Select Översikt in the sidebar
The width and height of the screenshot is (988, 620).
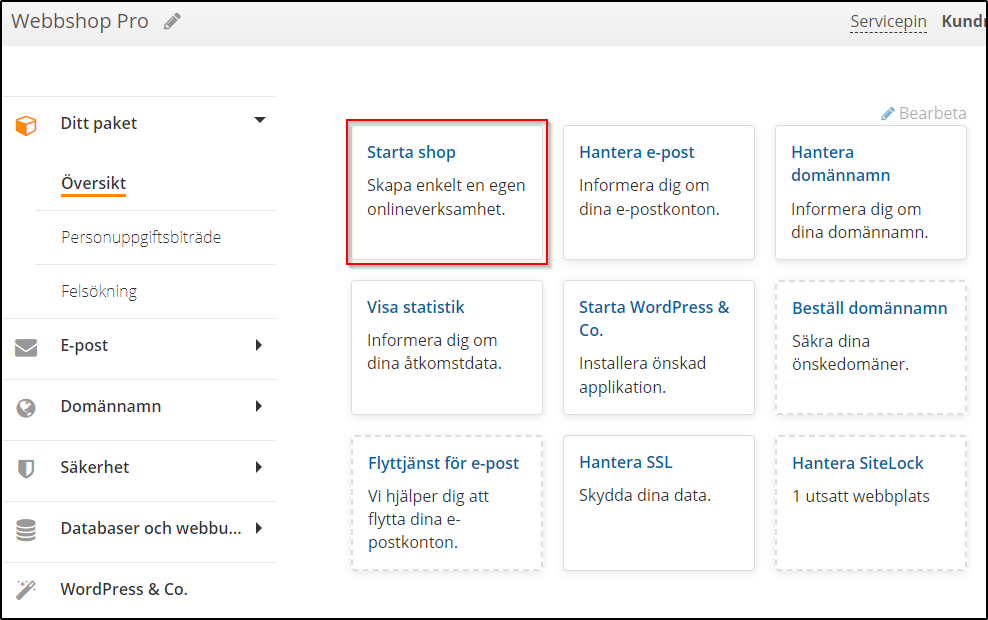(x=93, y=184)
